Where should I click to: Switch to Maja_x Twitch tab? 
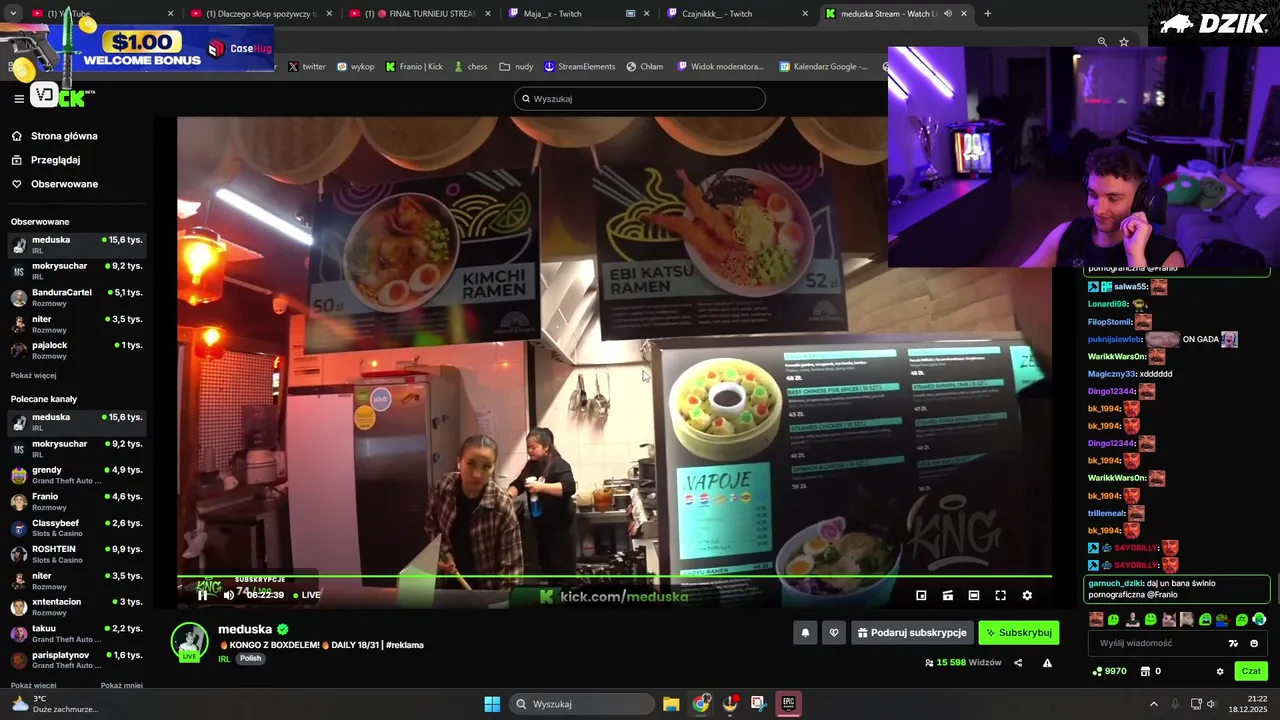click(578, 14)
